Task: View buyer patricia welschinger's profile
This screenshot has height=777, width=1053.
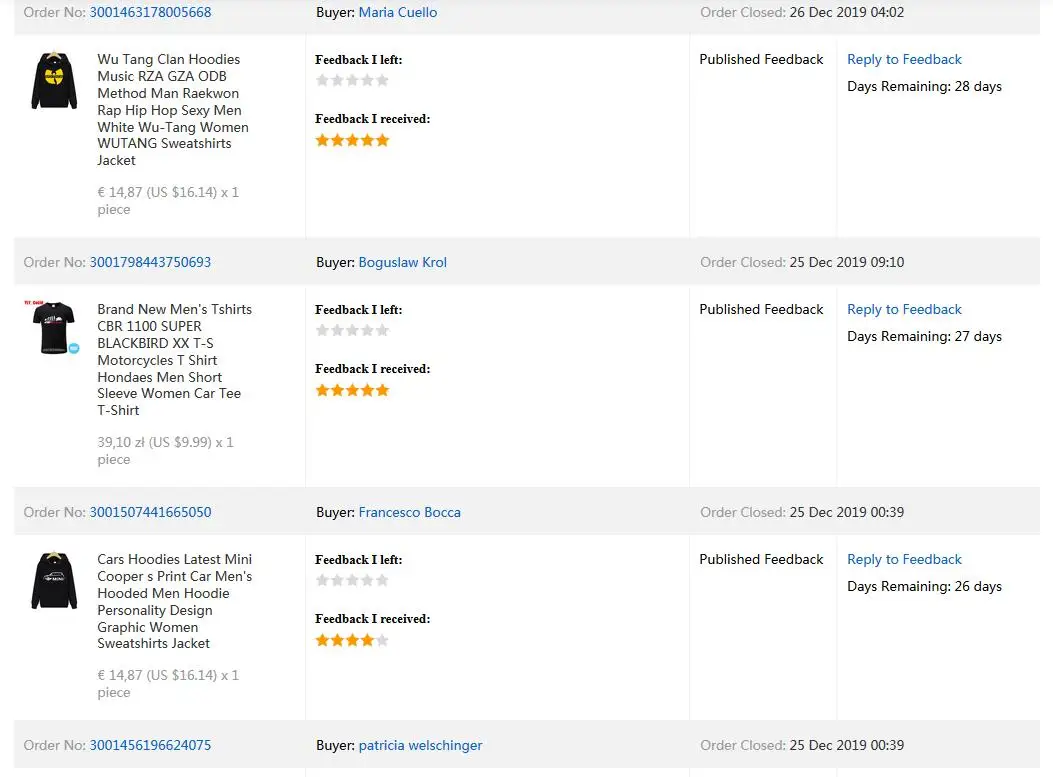Action: pyautogui.click(x=420, y=746)
